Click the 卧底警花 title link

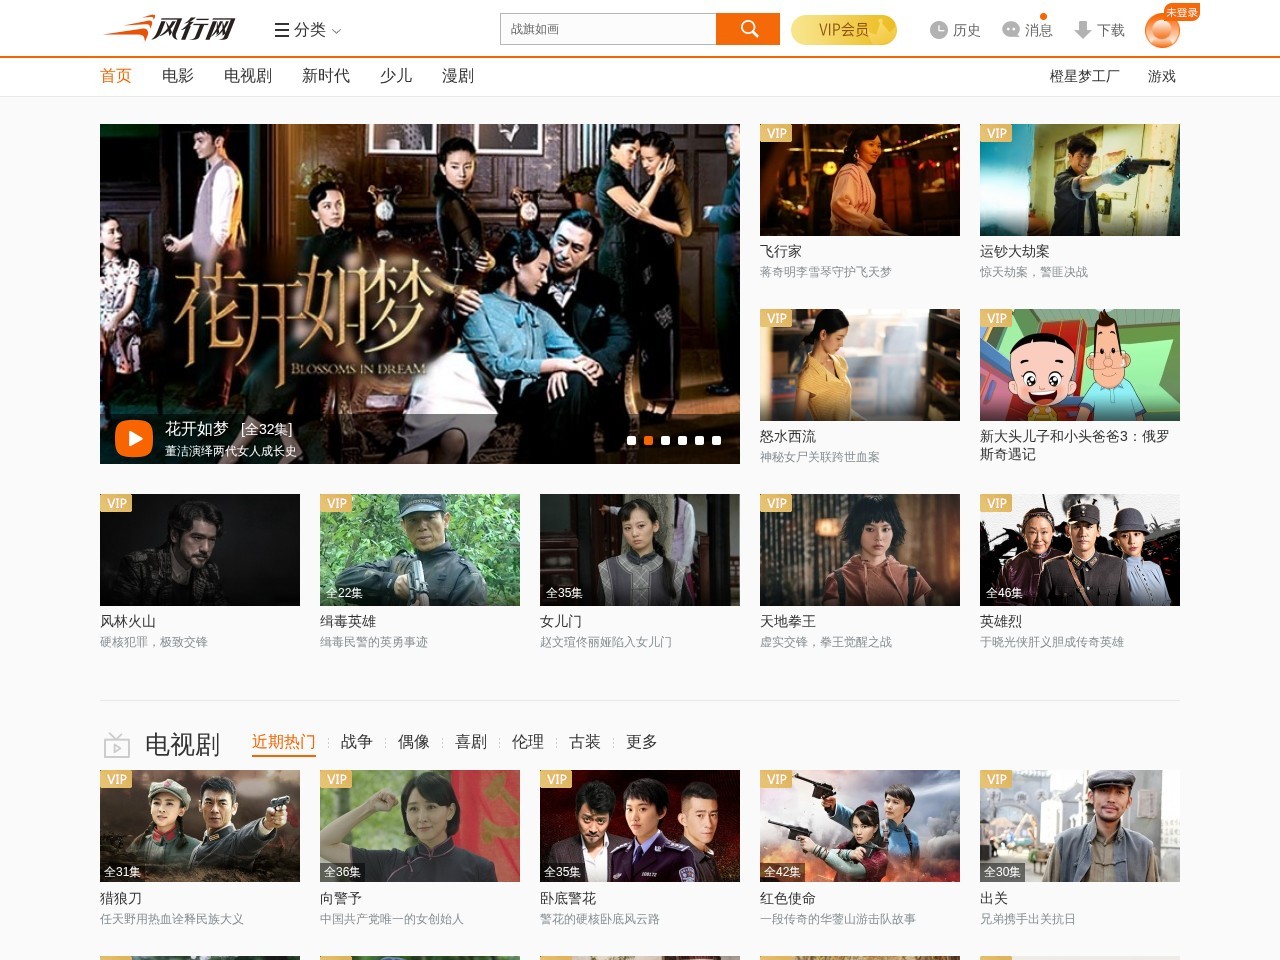(x=568, y=899)
